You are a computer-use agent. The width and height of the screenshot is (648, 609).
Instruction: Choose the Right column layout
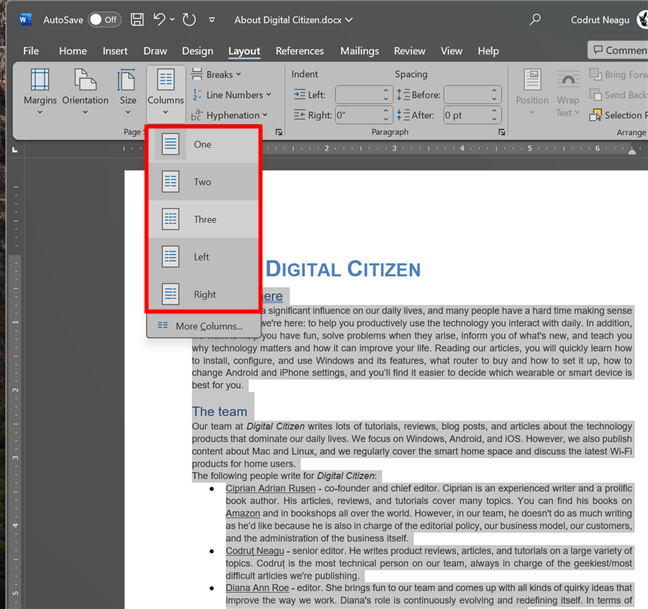pyautogui.click(x=204, y=294)
